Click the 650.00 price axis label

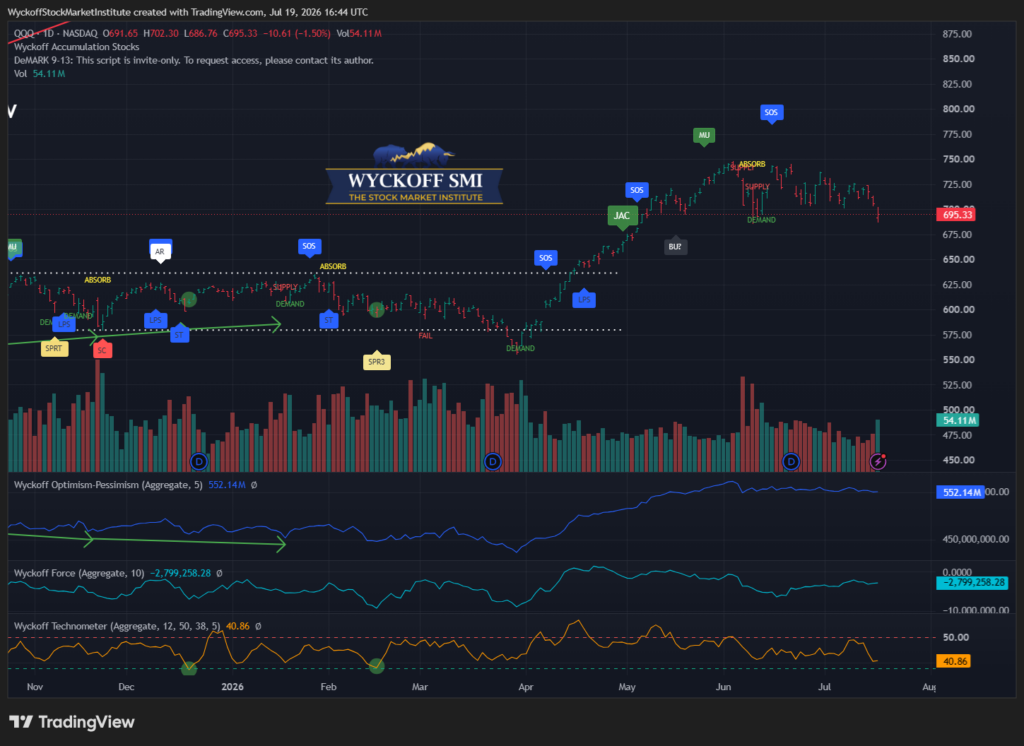coord(957,259)
